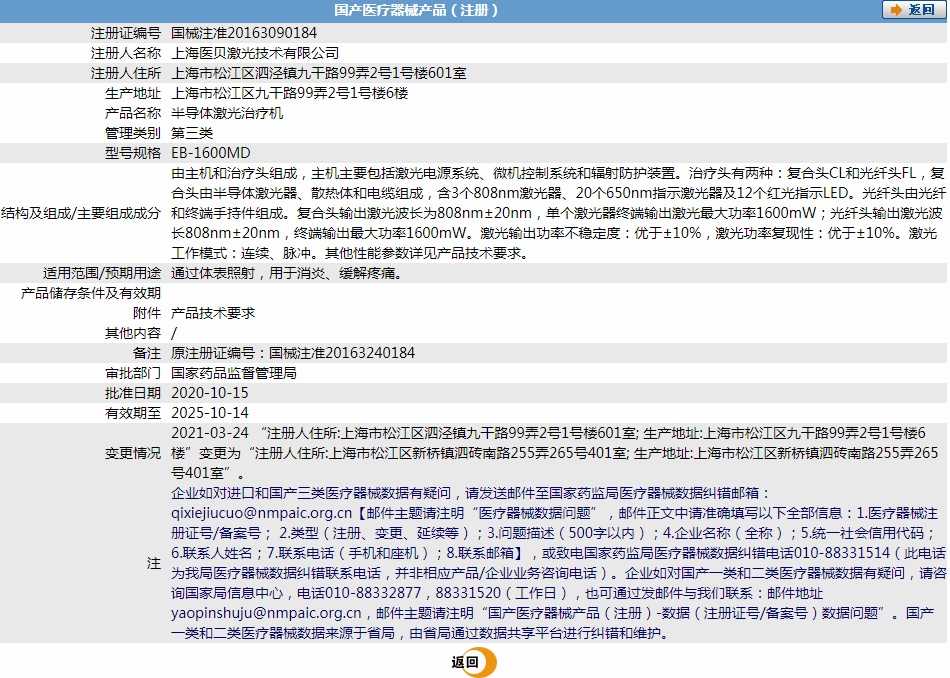Screen dimensions: 950x678
Task: Click the email yaopinshuju@nmpaic.org.cn
Action: pos(266,613)
